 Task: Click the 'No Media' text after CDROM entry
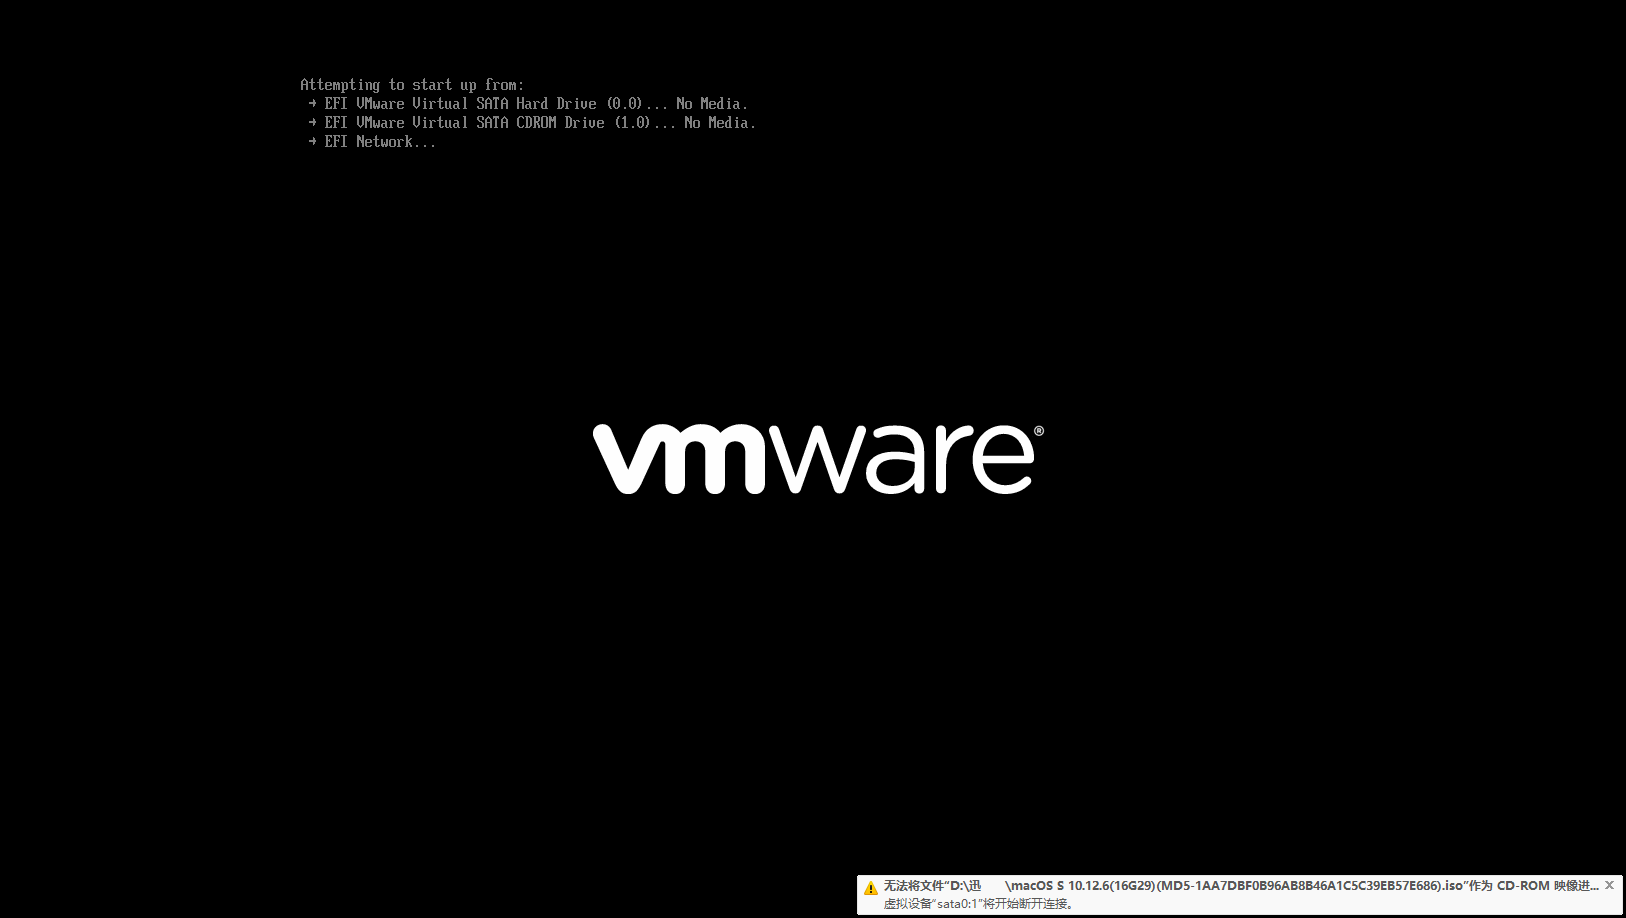(x=718, y=122)
